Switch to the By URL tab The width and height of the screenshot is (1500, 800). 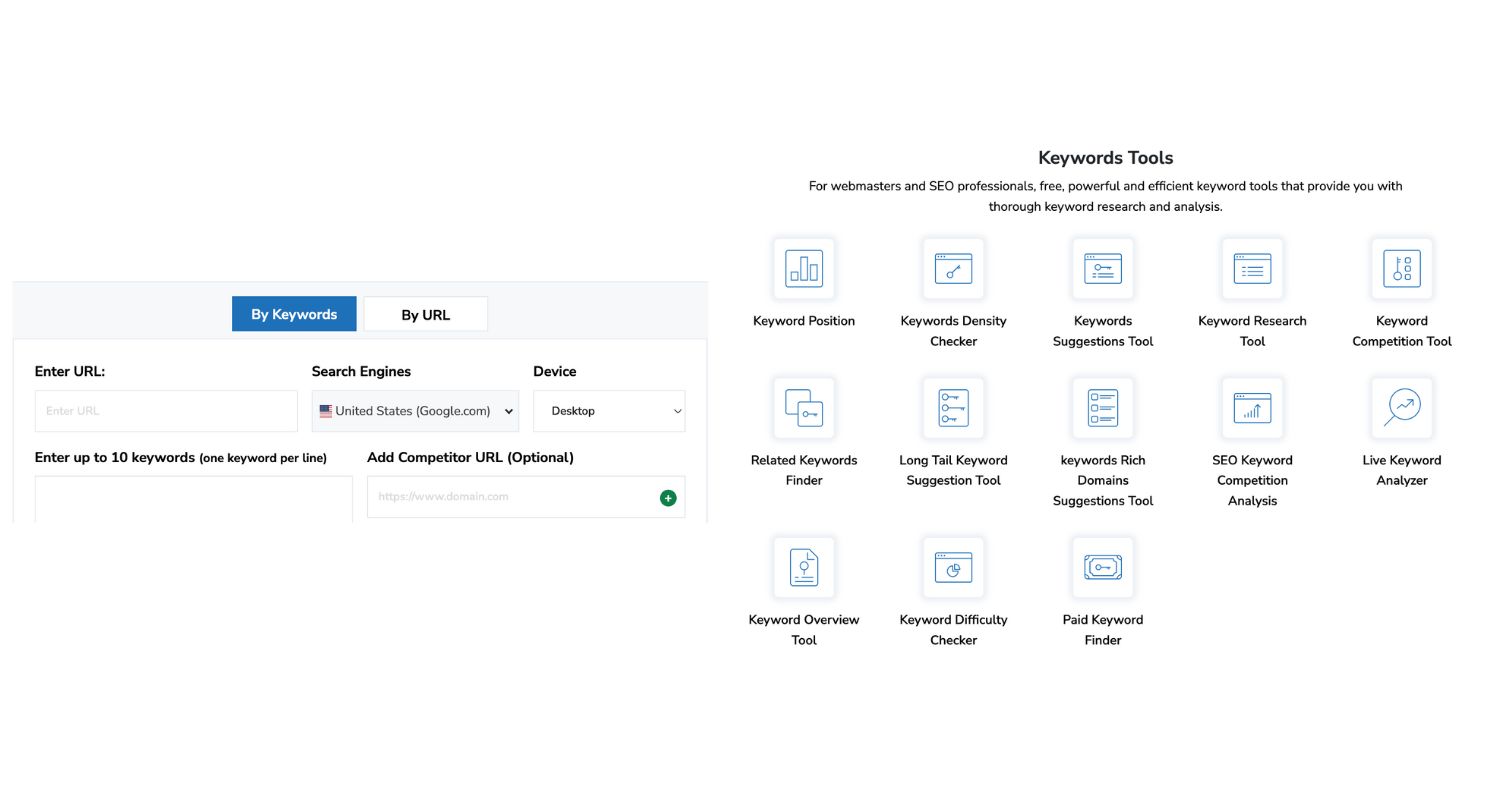(425, 315)
